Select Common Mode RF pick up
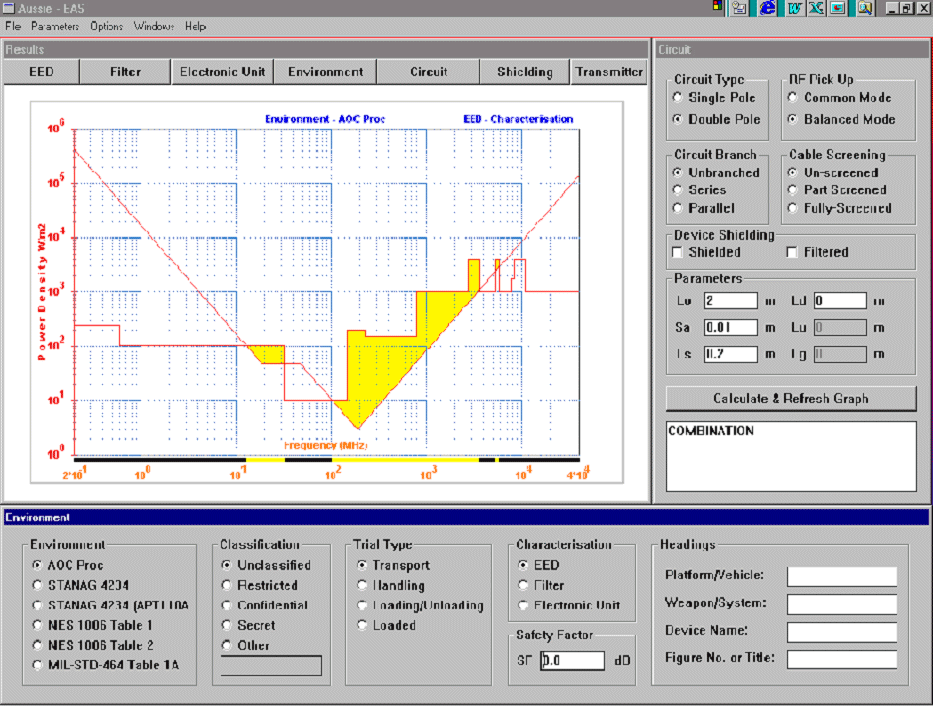Screen dimensions: 933x706 pos(793,97)
